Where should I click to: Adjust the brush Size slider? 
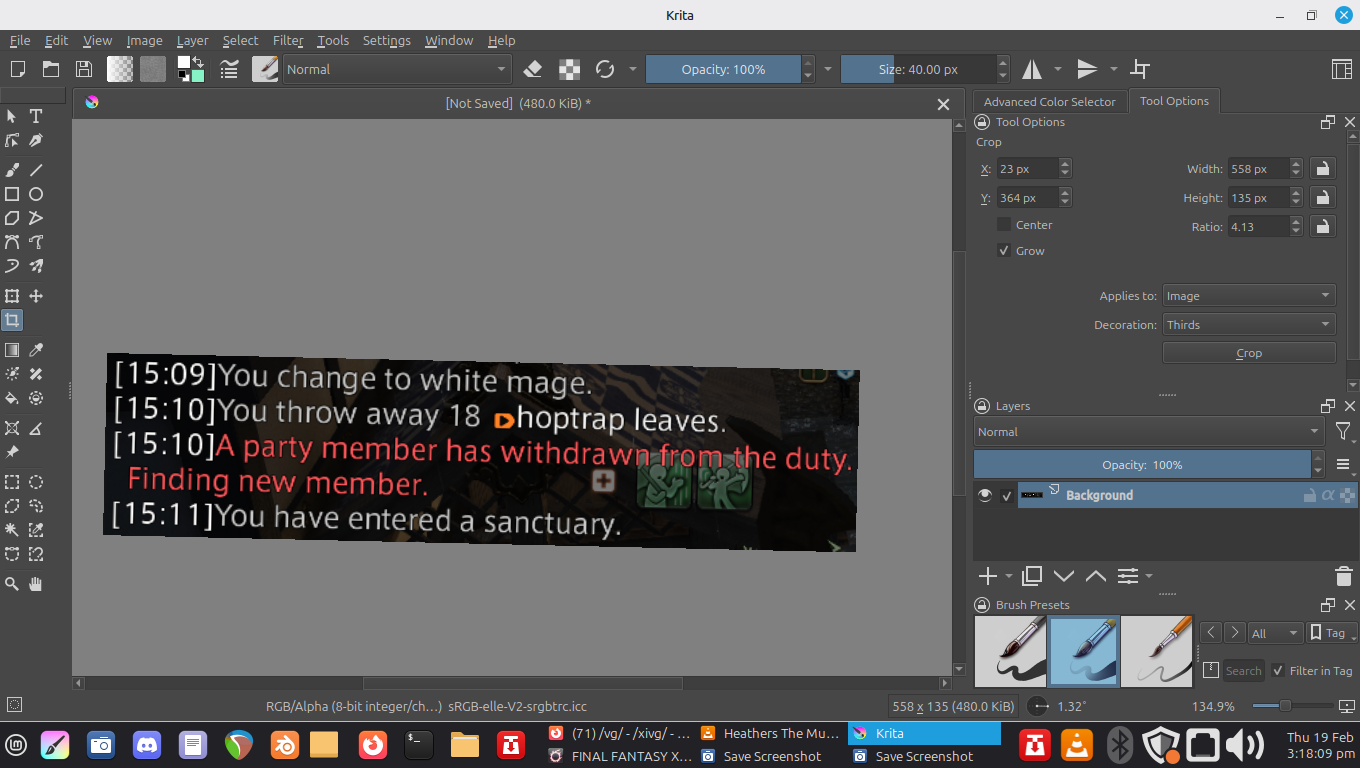click(918, 69)
